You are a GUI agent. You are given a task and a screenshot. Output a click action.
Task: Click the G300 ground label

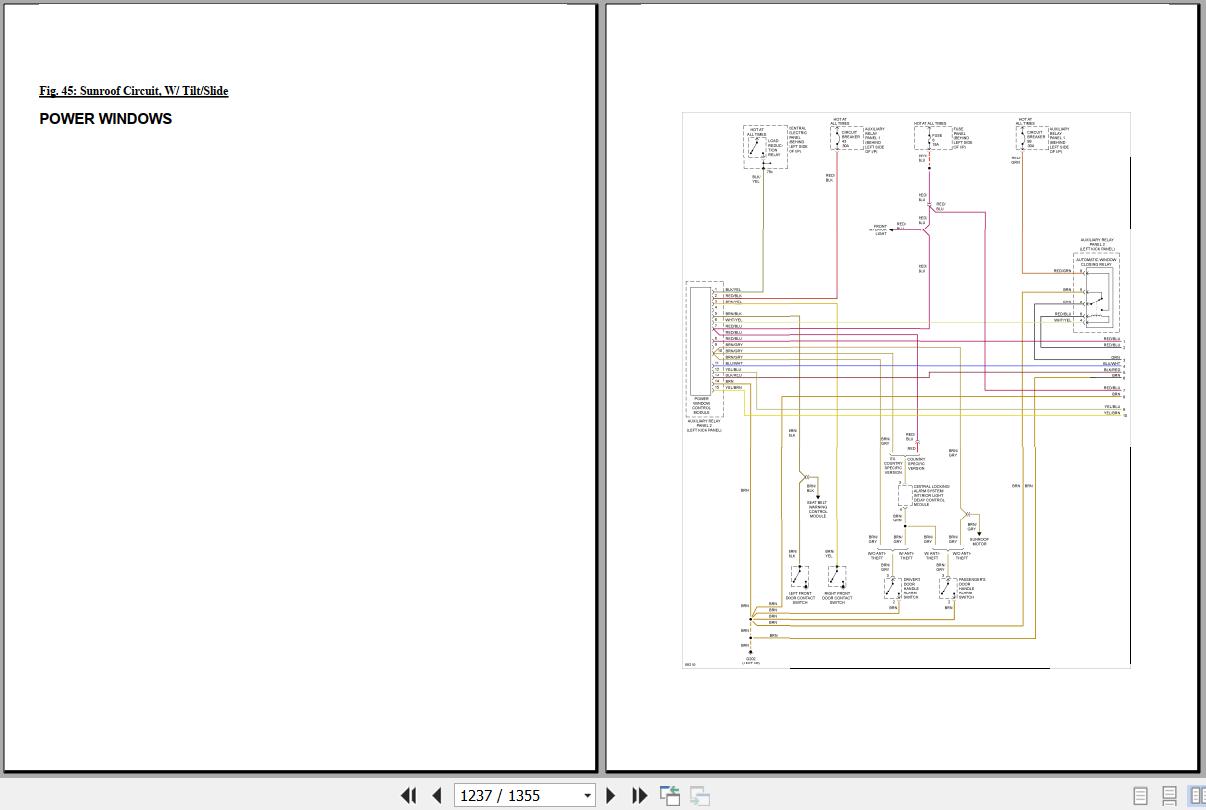point(750,660)
